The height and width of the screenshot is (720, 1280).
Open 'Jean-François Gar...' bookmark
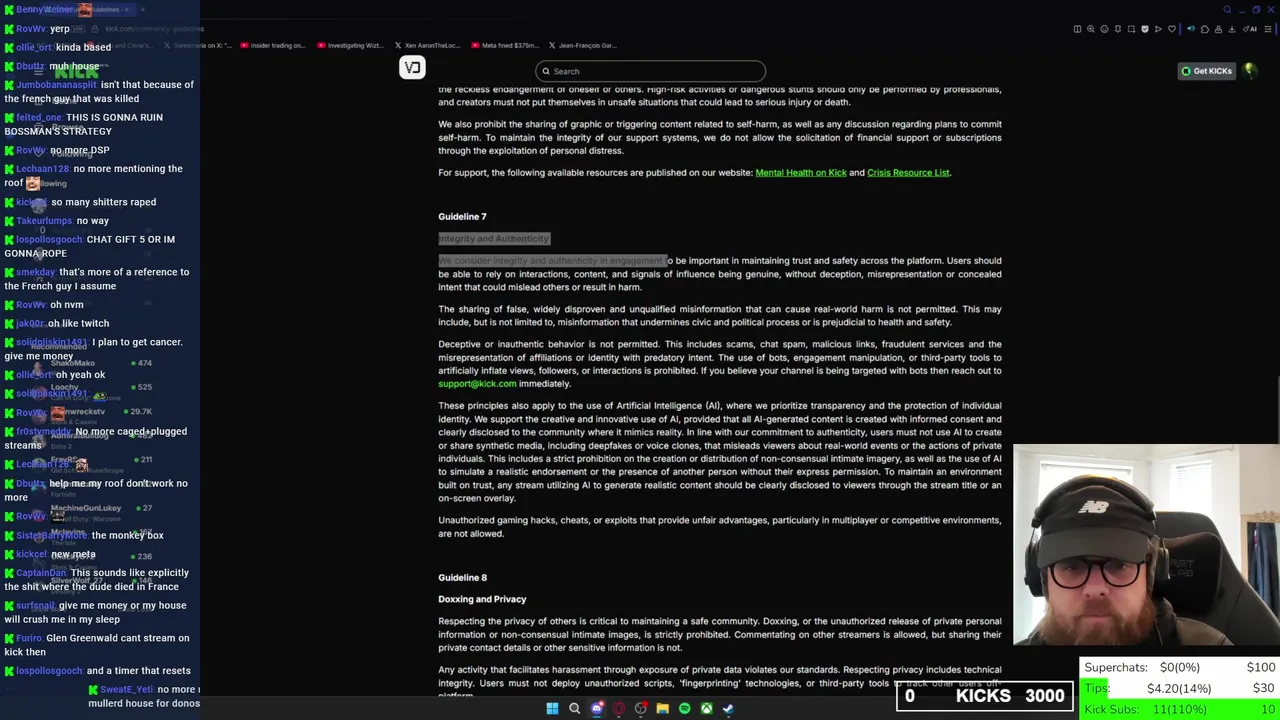pos(581,45)
